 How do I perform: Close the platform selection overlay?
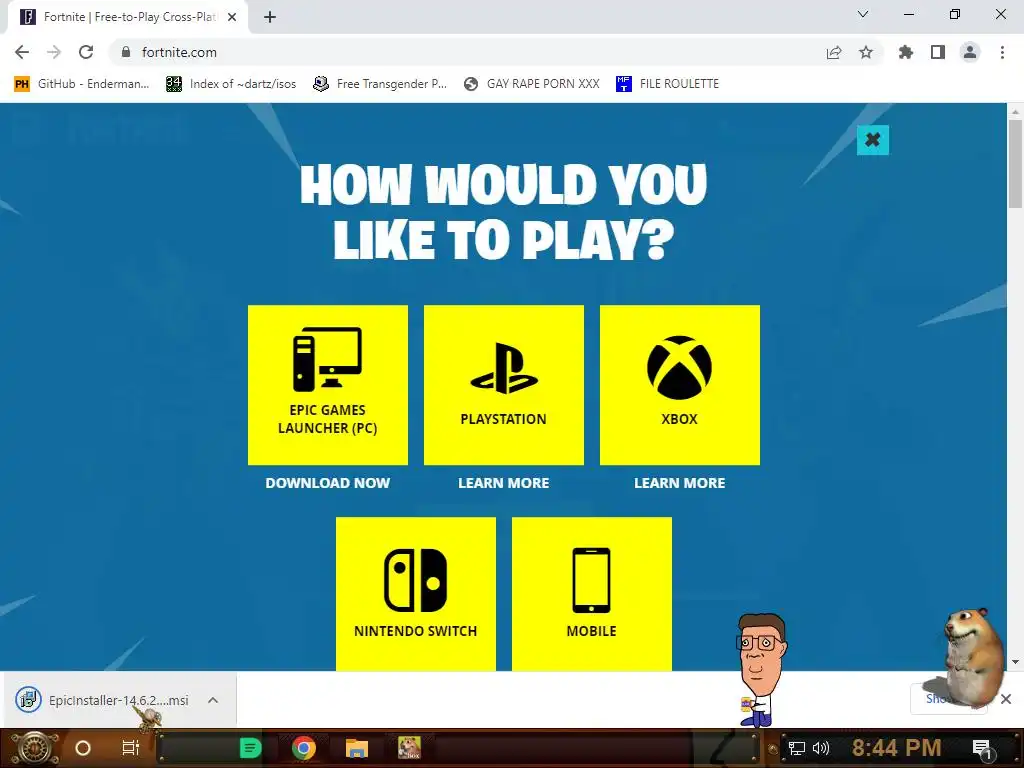point(872,140)
